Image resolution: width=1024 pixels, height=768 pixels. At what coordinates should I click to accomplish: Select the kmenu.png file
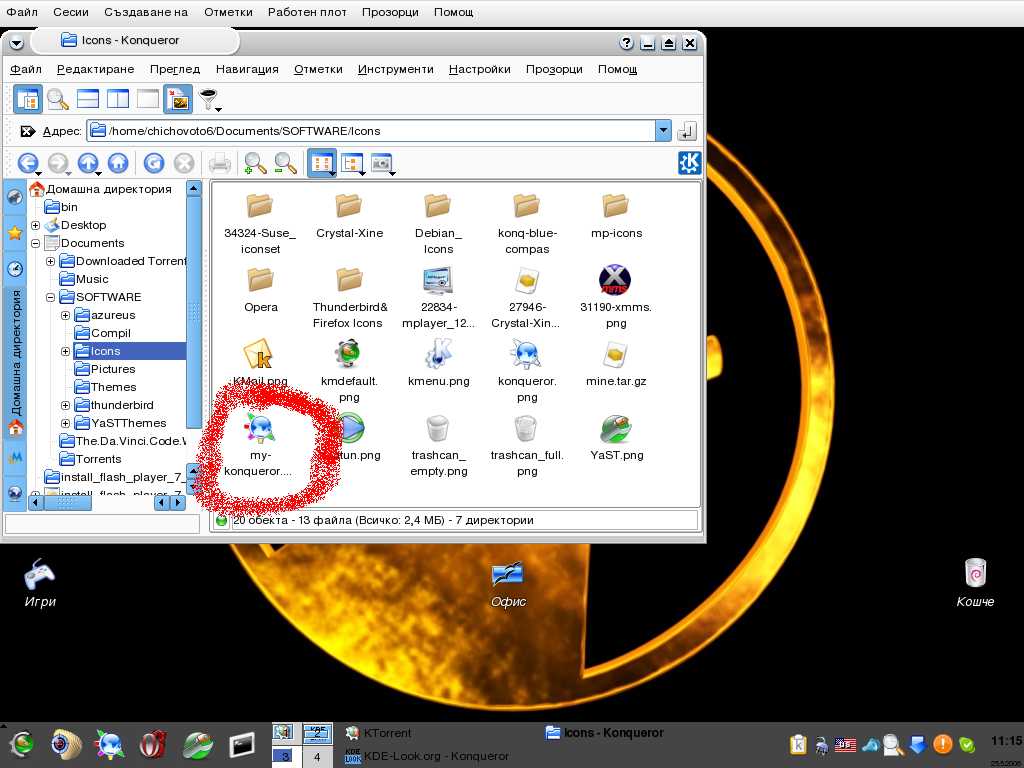click(438, 364)
